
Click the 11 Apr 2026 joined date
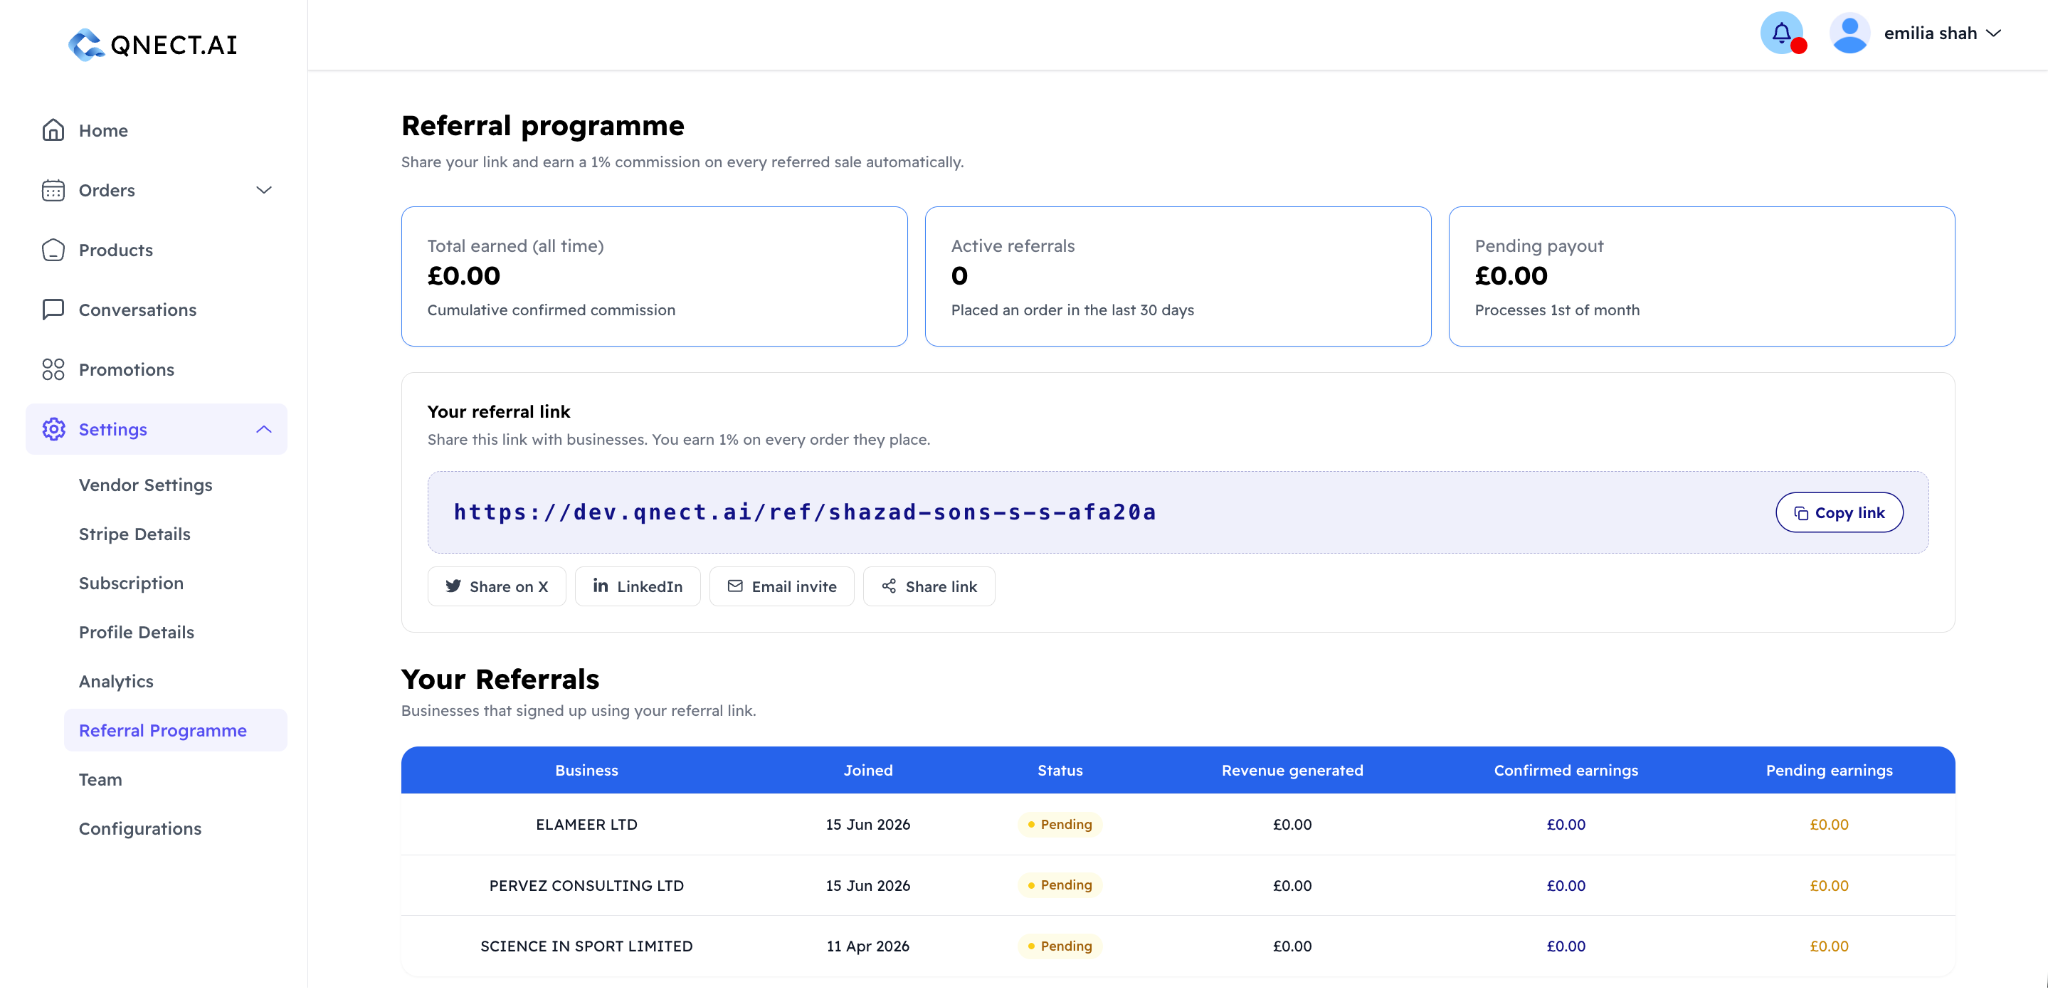[x=868, y=946]
